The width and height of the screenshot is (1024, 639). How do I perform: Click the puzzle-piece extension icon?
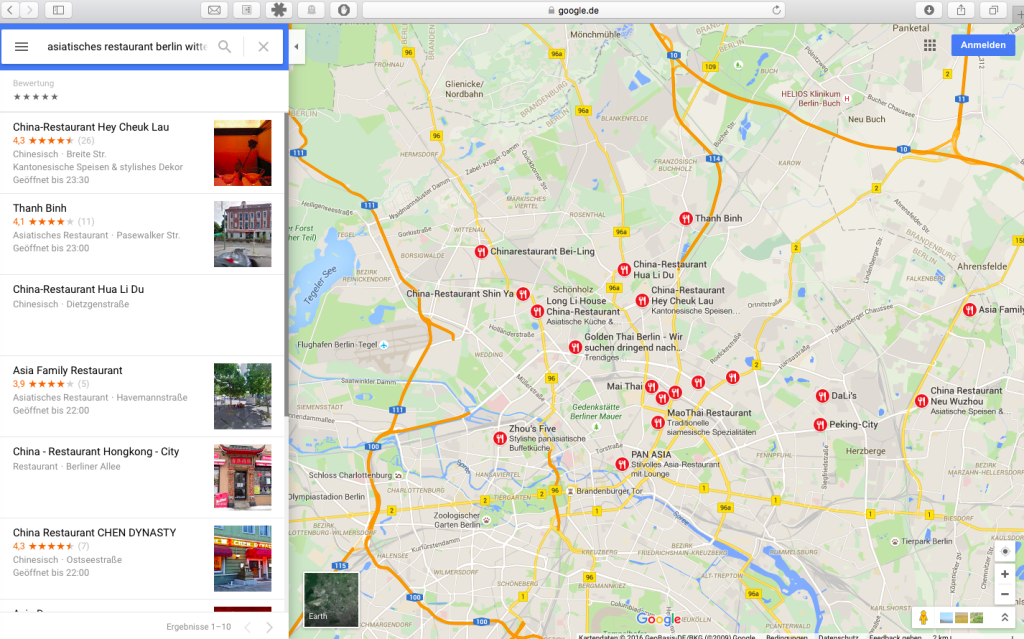coord(279,10)
